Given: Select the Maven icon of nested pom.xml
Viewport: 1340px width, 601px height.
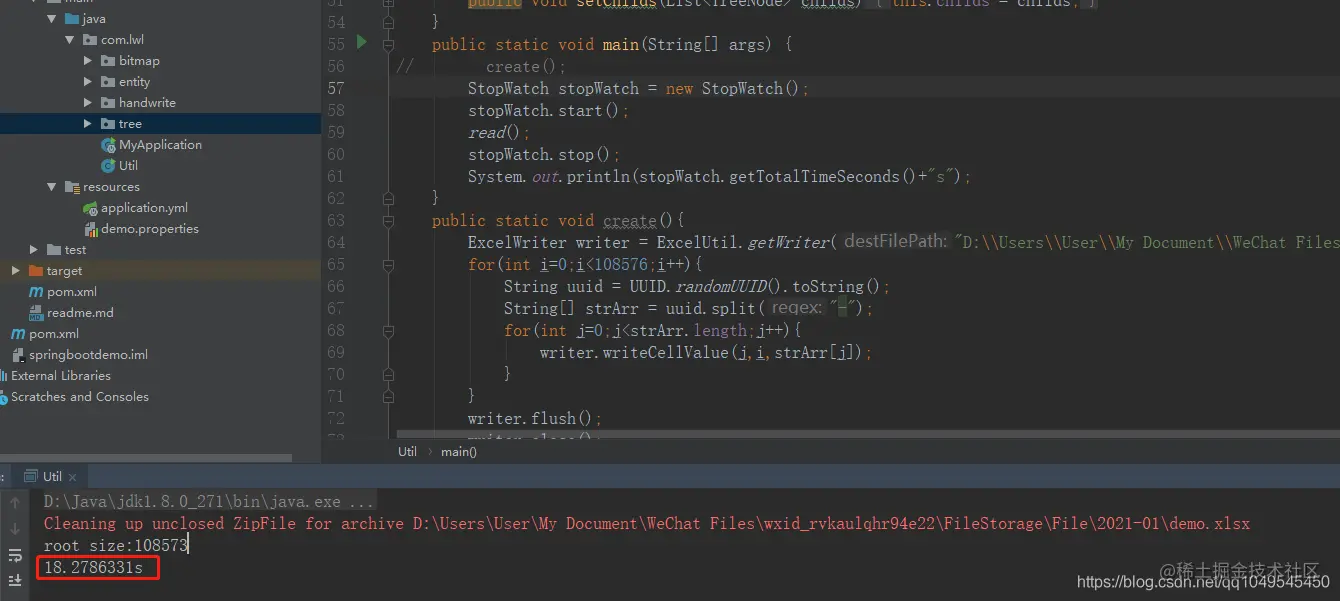Looking at the screenshot, I should 37,292.
